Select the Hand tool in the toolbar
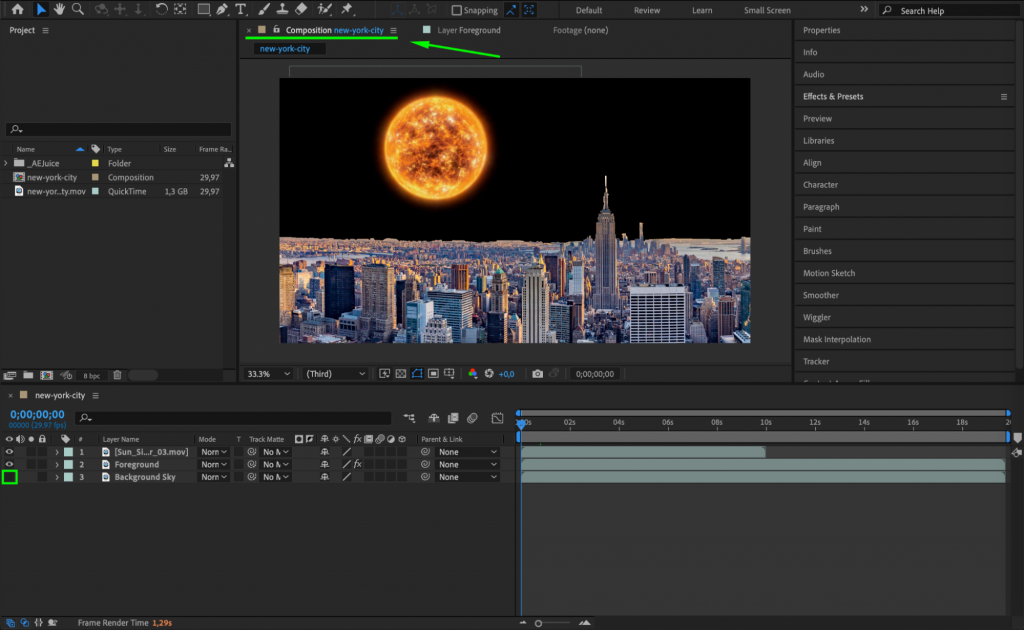Screen dimensions: 1024x630 point(59,10)
